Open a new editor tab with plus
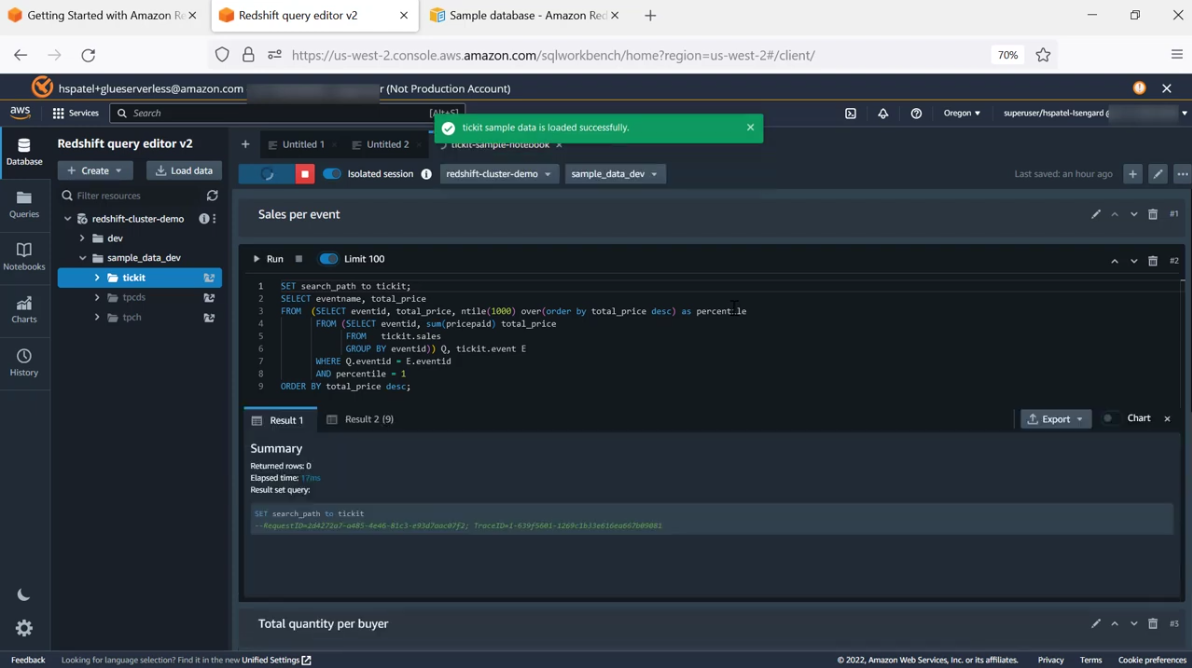This screenshot has width=1192, height=668. (x=245, y=144)
